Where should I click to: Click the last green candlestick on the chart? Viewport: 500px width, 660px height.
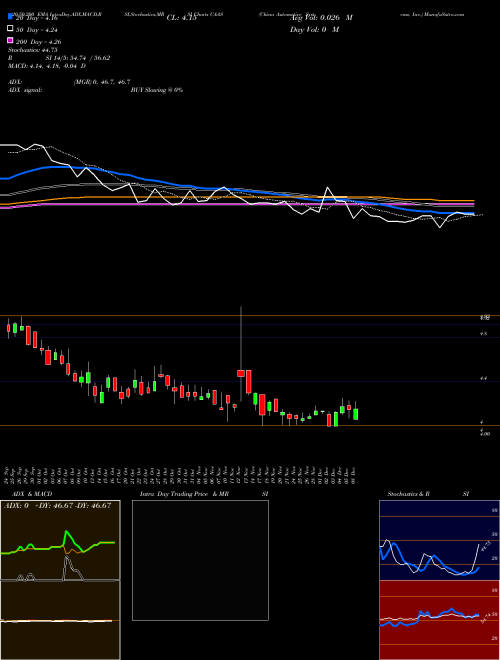point(356,414)
